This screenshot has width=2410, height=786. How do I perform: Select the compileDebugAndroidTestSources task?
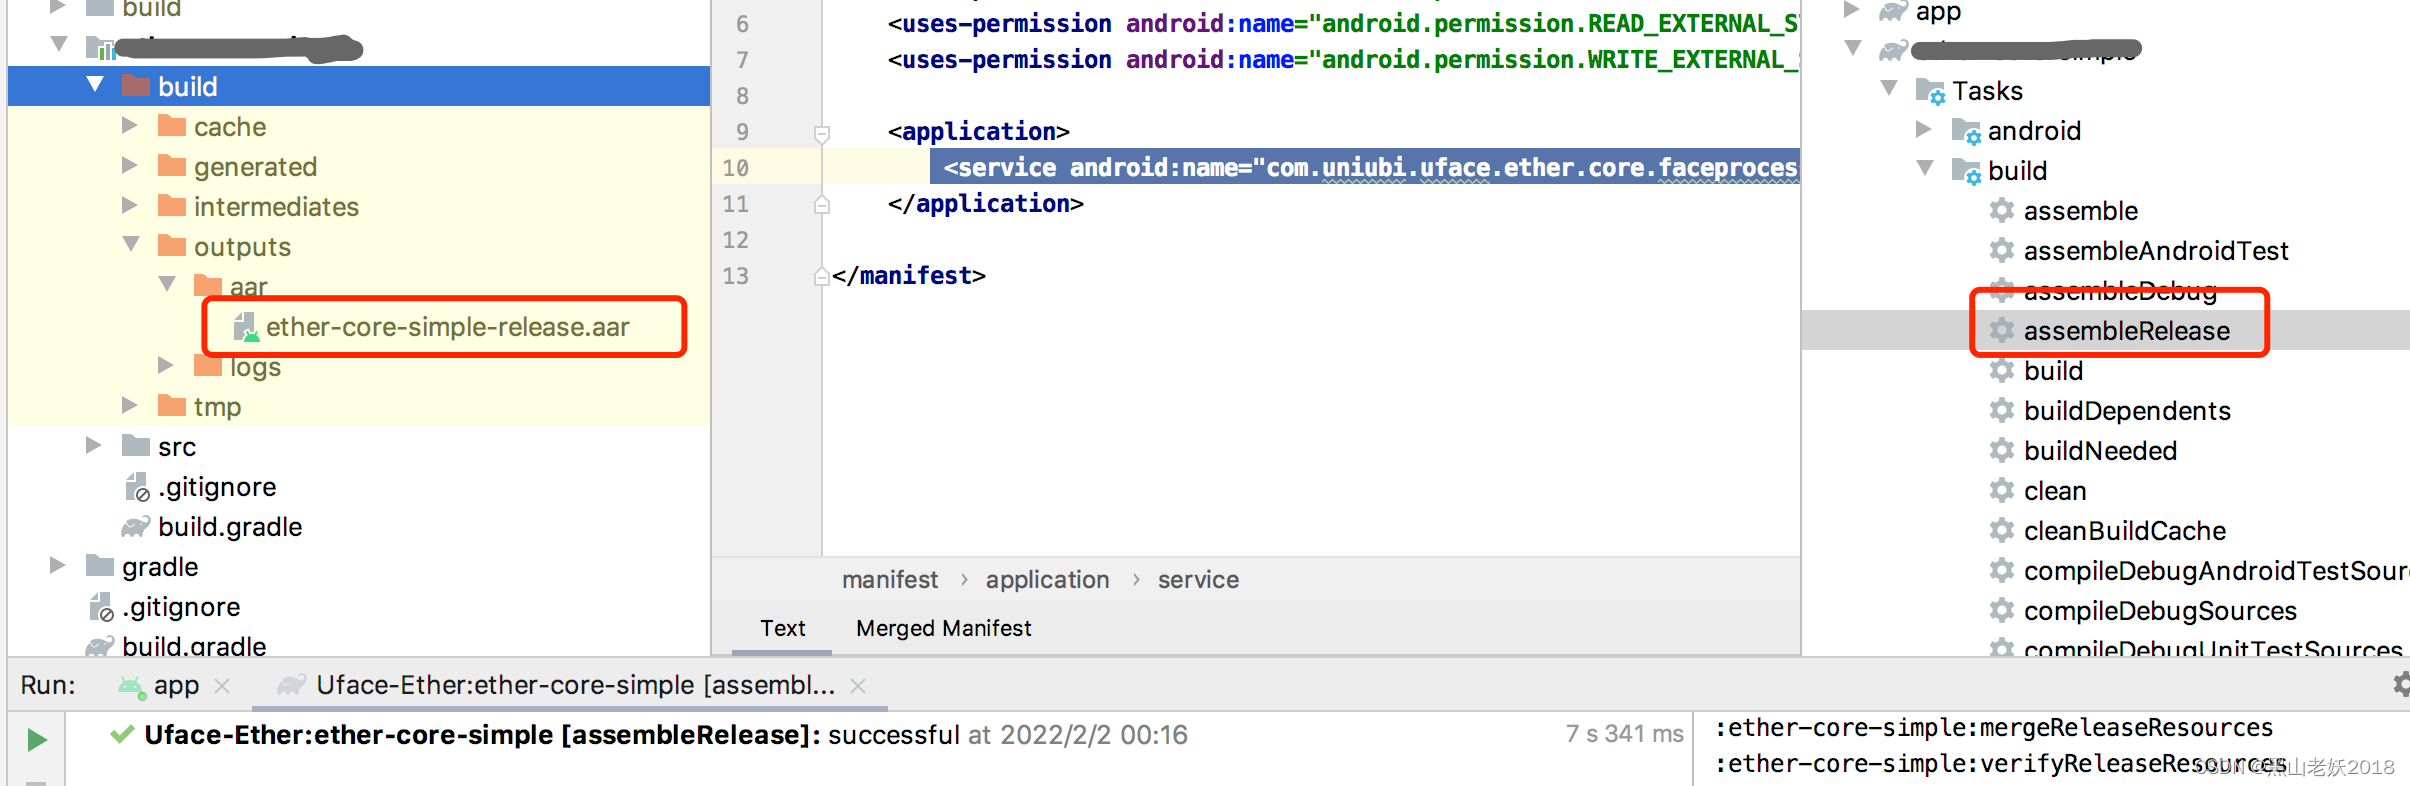pyautogui.click(x=2216, y=570)
